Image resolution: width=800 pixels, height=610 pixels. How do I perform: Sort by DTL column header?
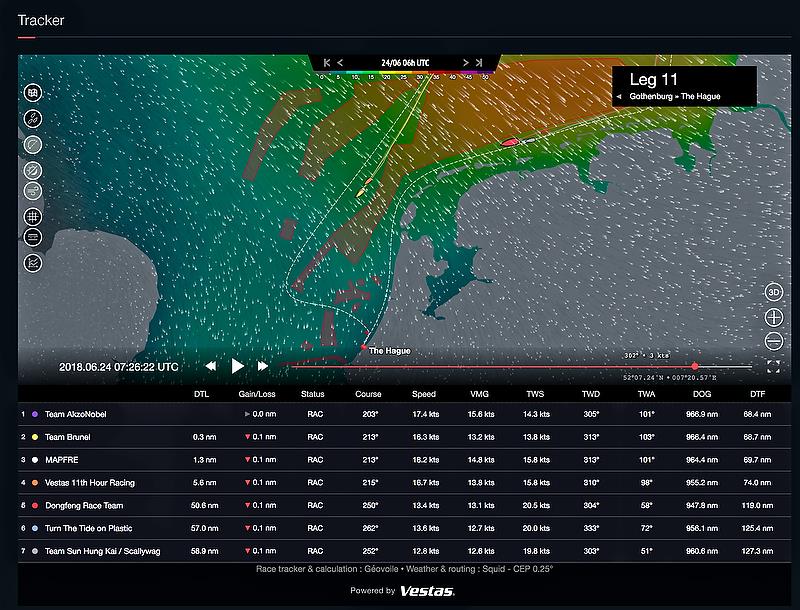click(x=202, y=394)
